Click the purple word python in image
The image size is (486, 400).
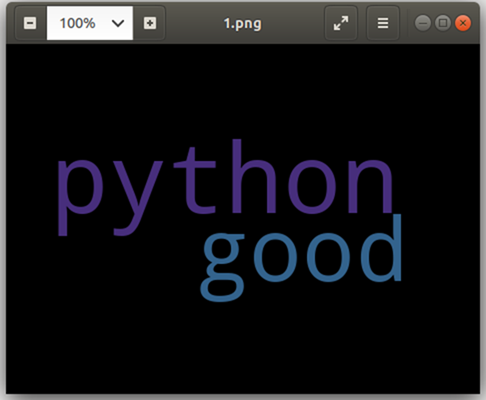225,187
